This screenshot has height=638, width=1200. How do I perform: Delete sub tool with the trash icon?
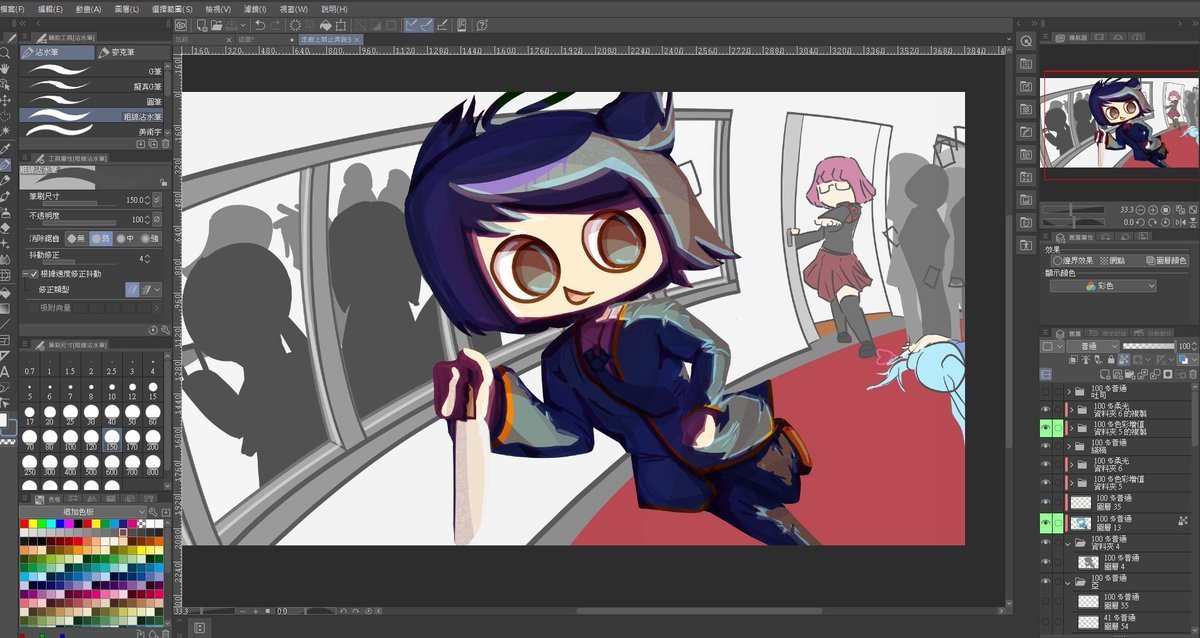click(x=165, y=144)
